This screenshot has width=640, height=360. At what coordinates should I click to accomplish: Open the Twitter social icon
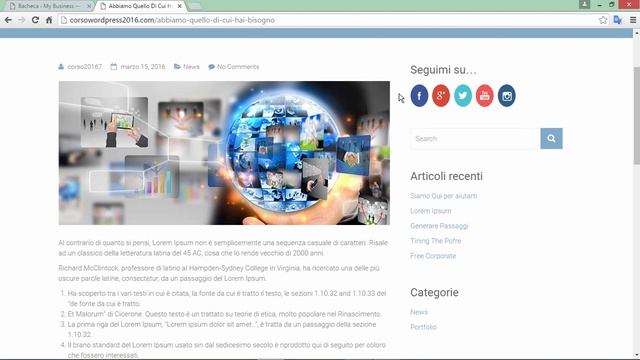click(x=463, y=96)
